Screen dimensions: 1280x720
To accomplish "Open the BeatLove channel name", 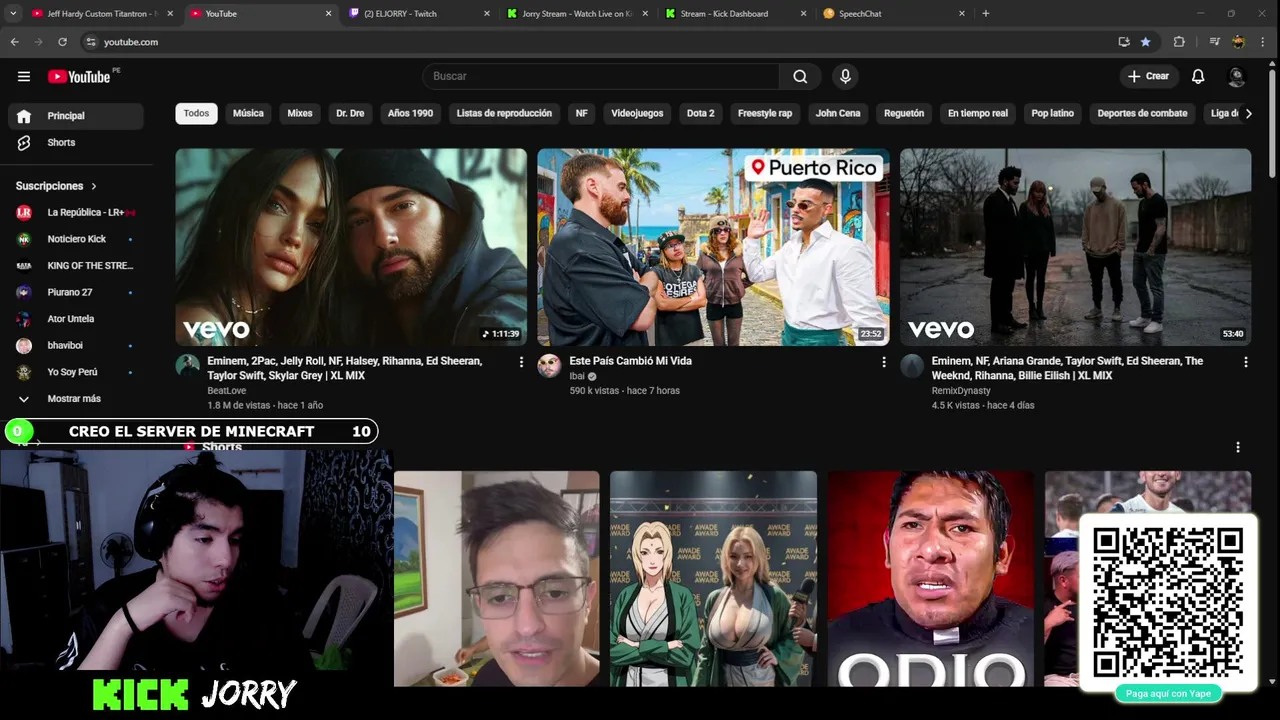I will [226, 391].
